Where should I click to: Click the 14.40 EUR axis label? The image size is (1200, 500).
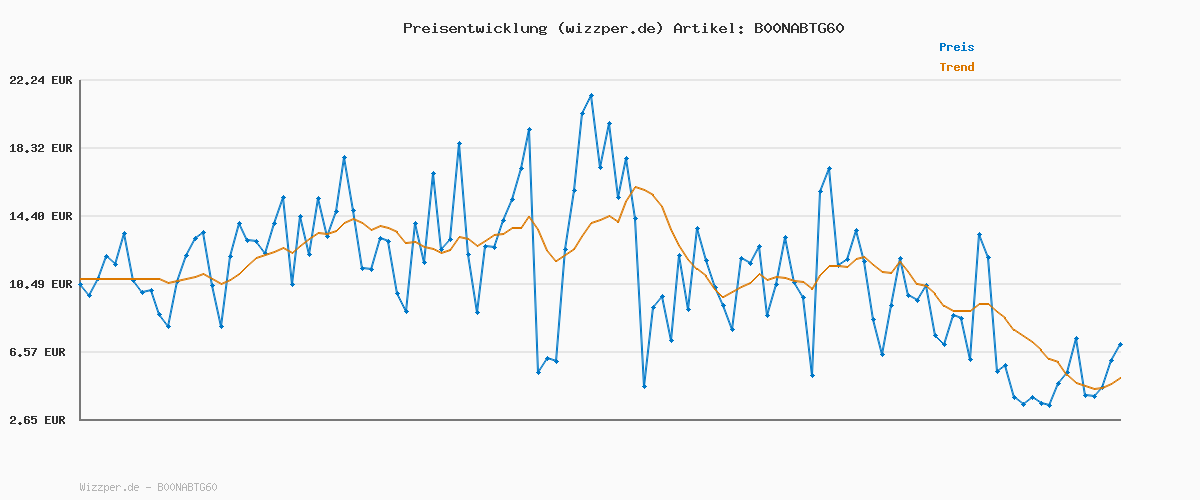point(40,216)
